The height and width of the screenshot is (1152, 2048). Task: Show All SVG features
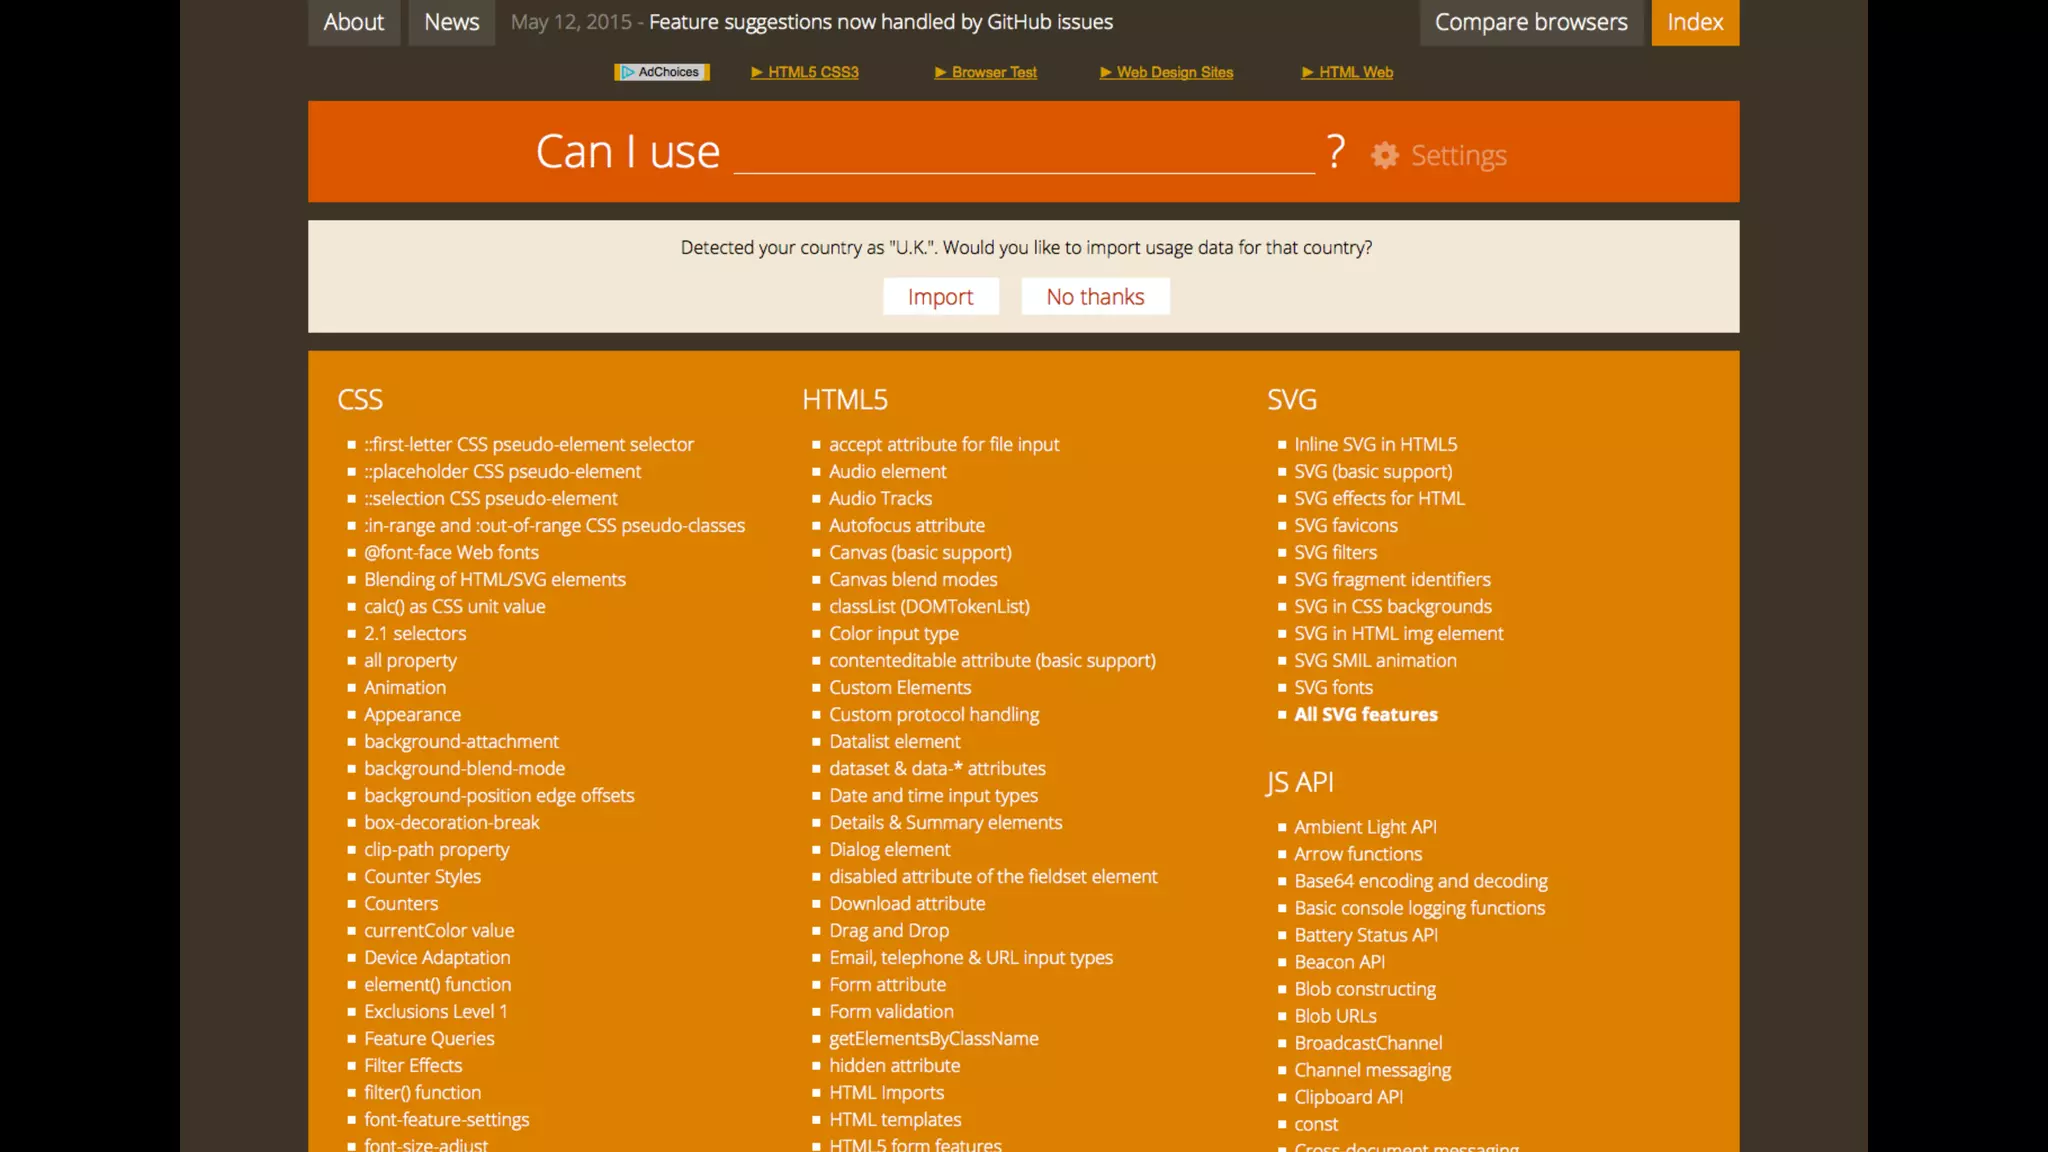point(1365,714)
